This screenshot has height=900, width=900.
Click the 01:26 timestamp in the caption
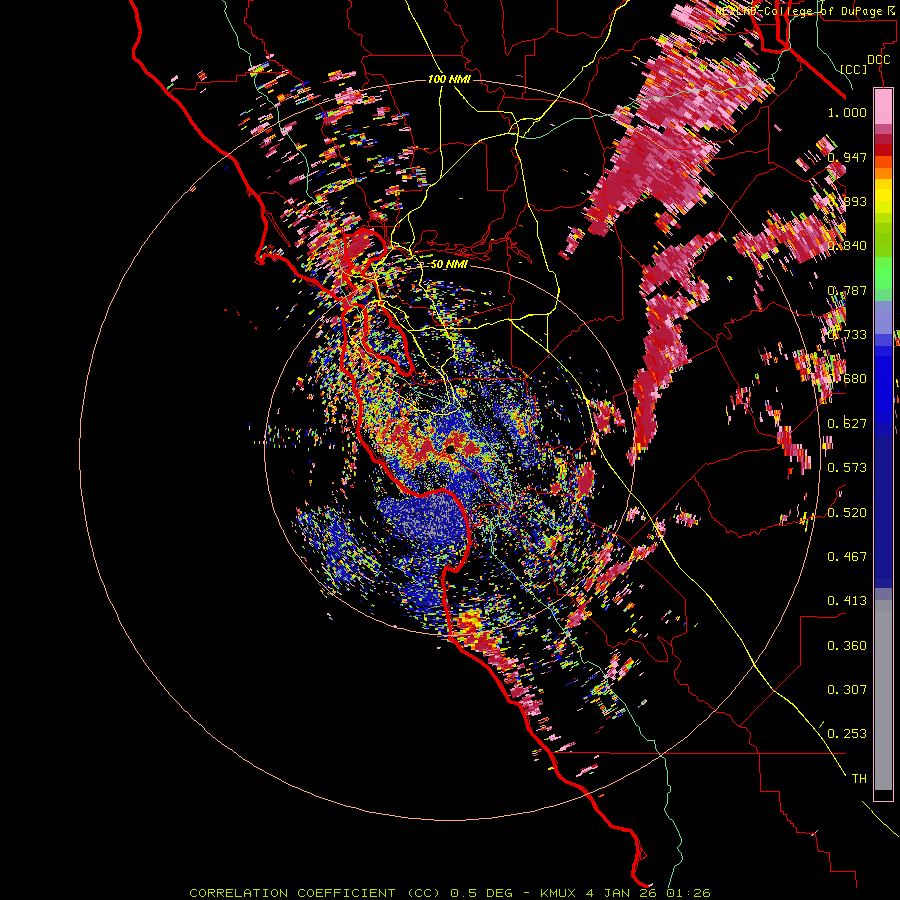(x=688, y=893)
